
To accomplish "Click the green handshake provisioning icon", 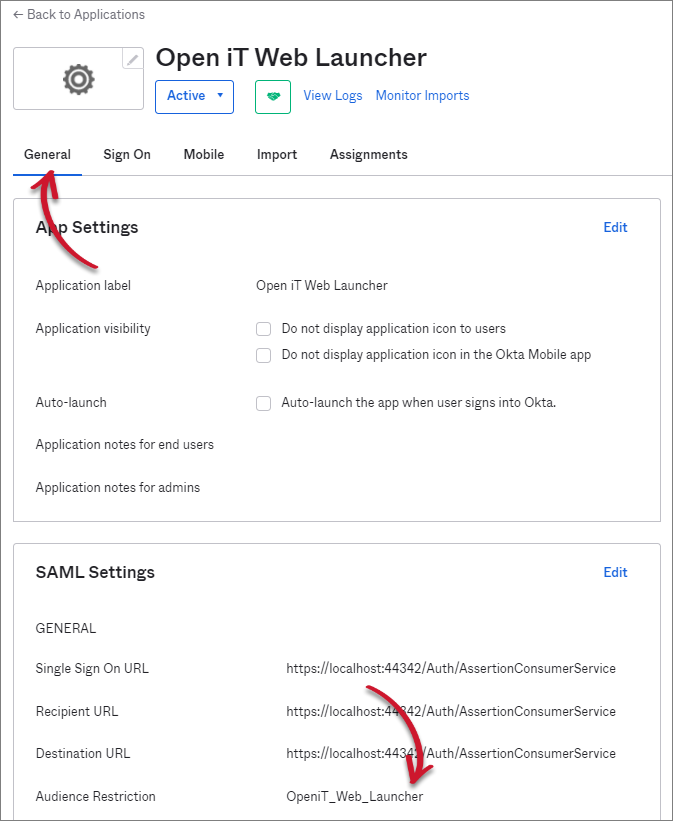I will coord(273,97).
